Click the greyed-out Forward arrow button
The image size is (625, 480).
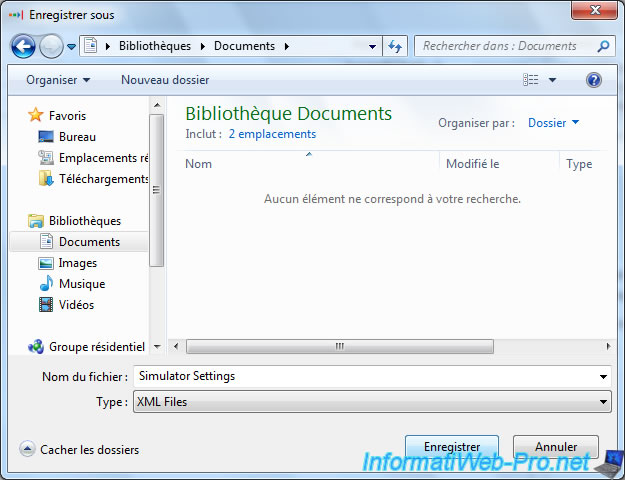coord(51,46)
